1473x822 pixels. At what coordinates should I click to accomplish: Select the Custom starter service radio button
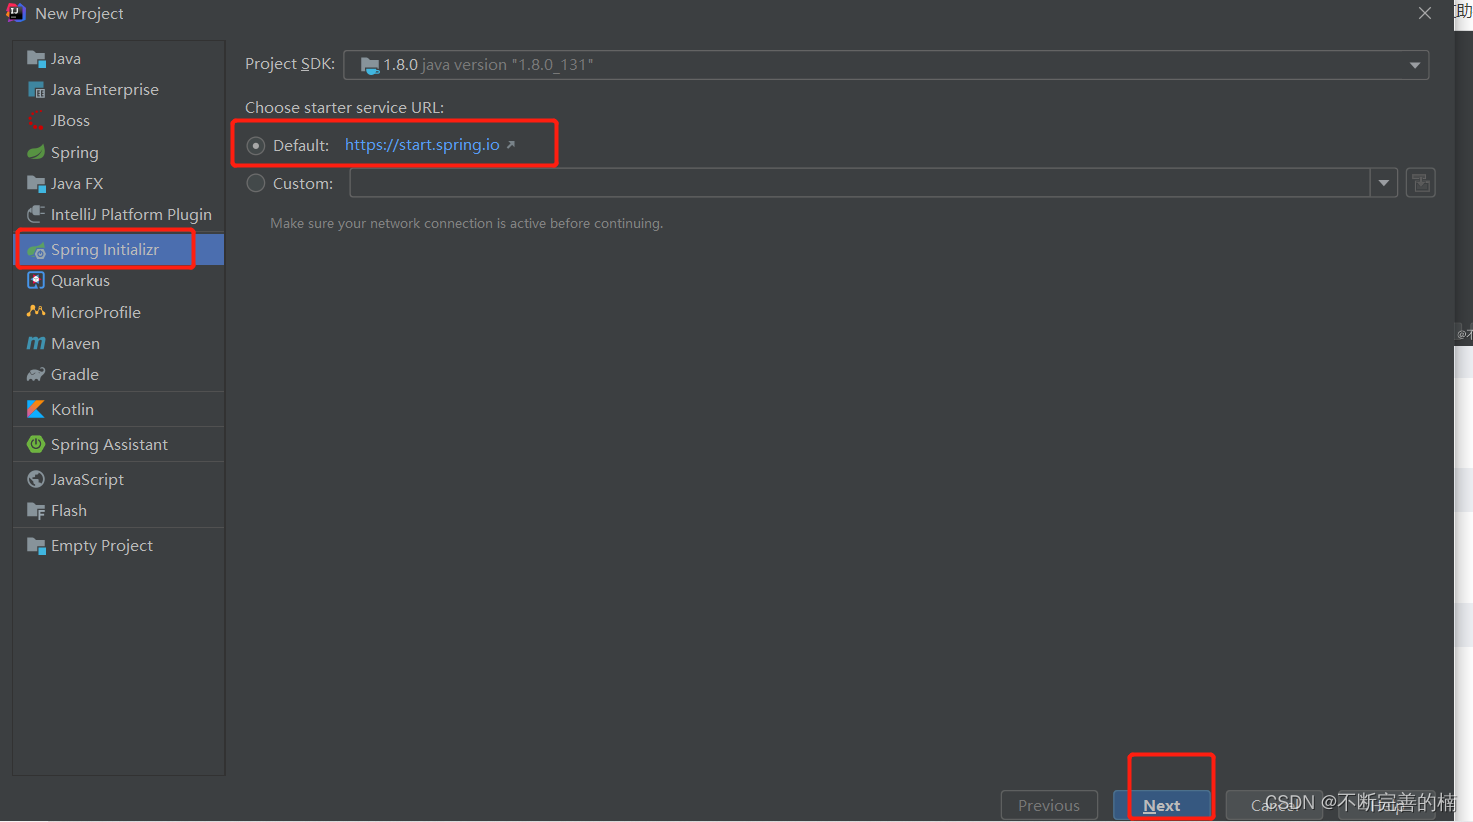pos(256,183)
